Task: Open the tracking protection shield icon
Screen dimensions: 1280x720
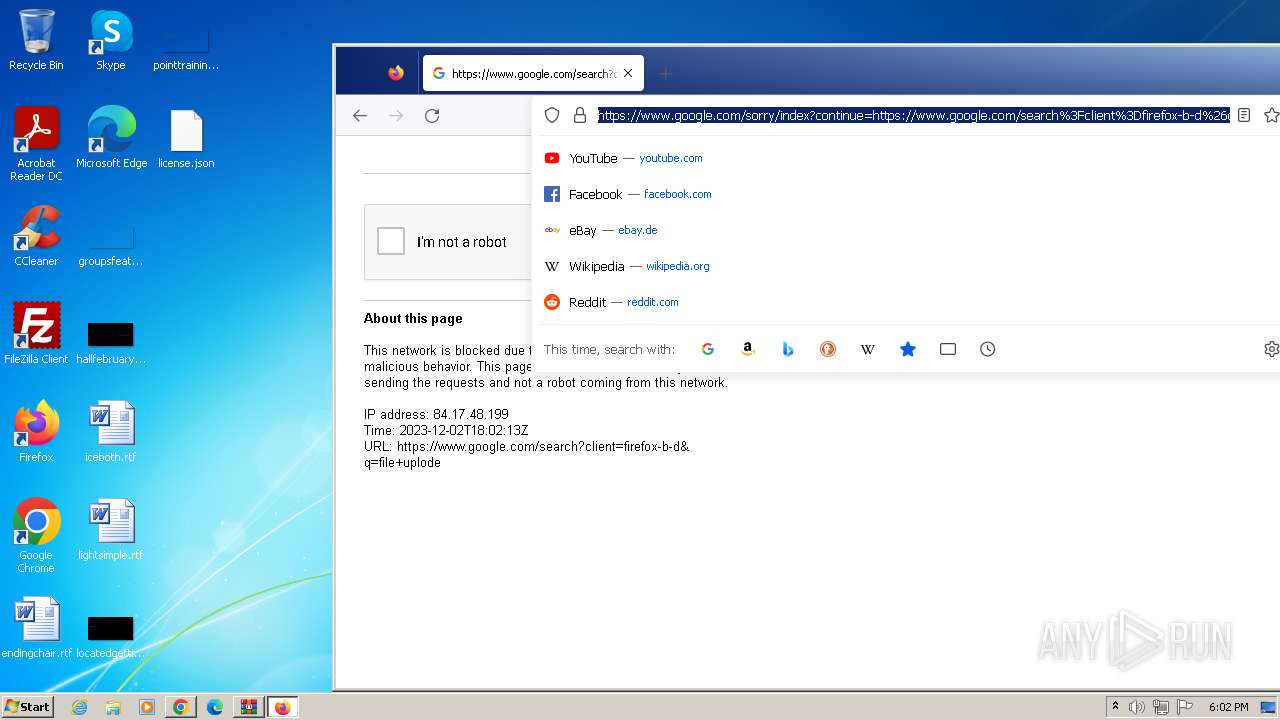Action: pos(551,116)
